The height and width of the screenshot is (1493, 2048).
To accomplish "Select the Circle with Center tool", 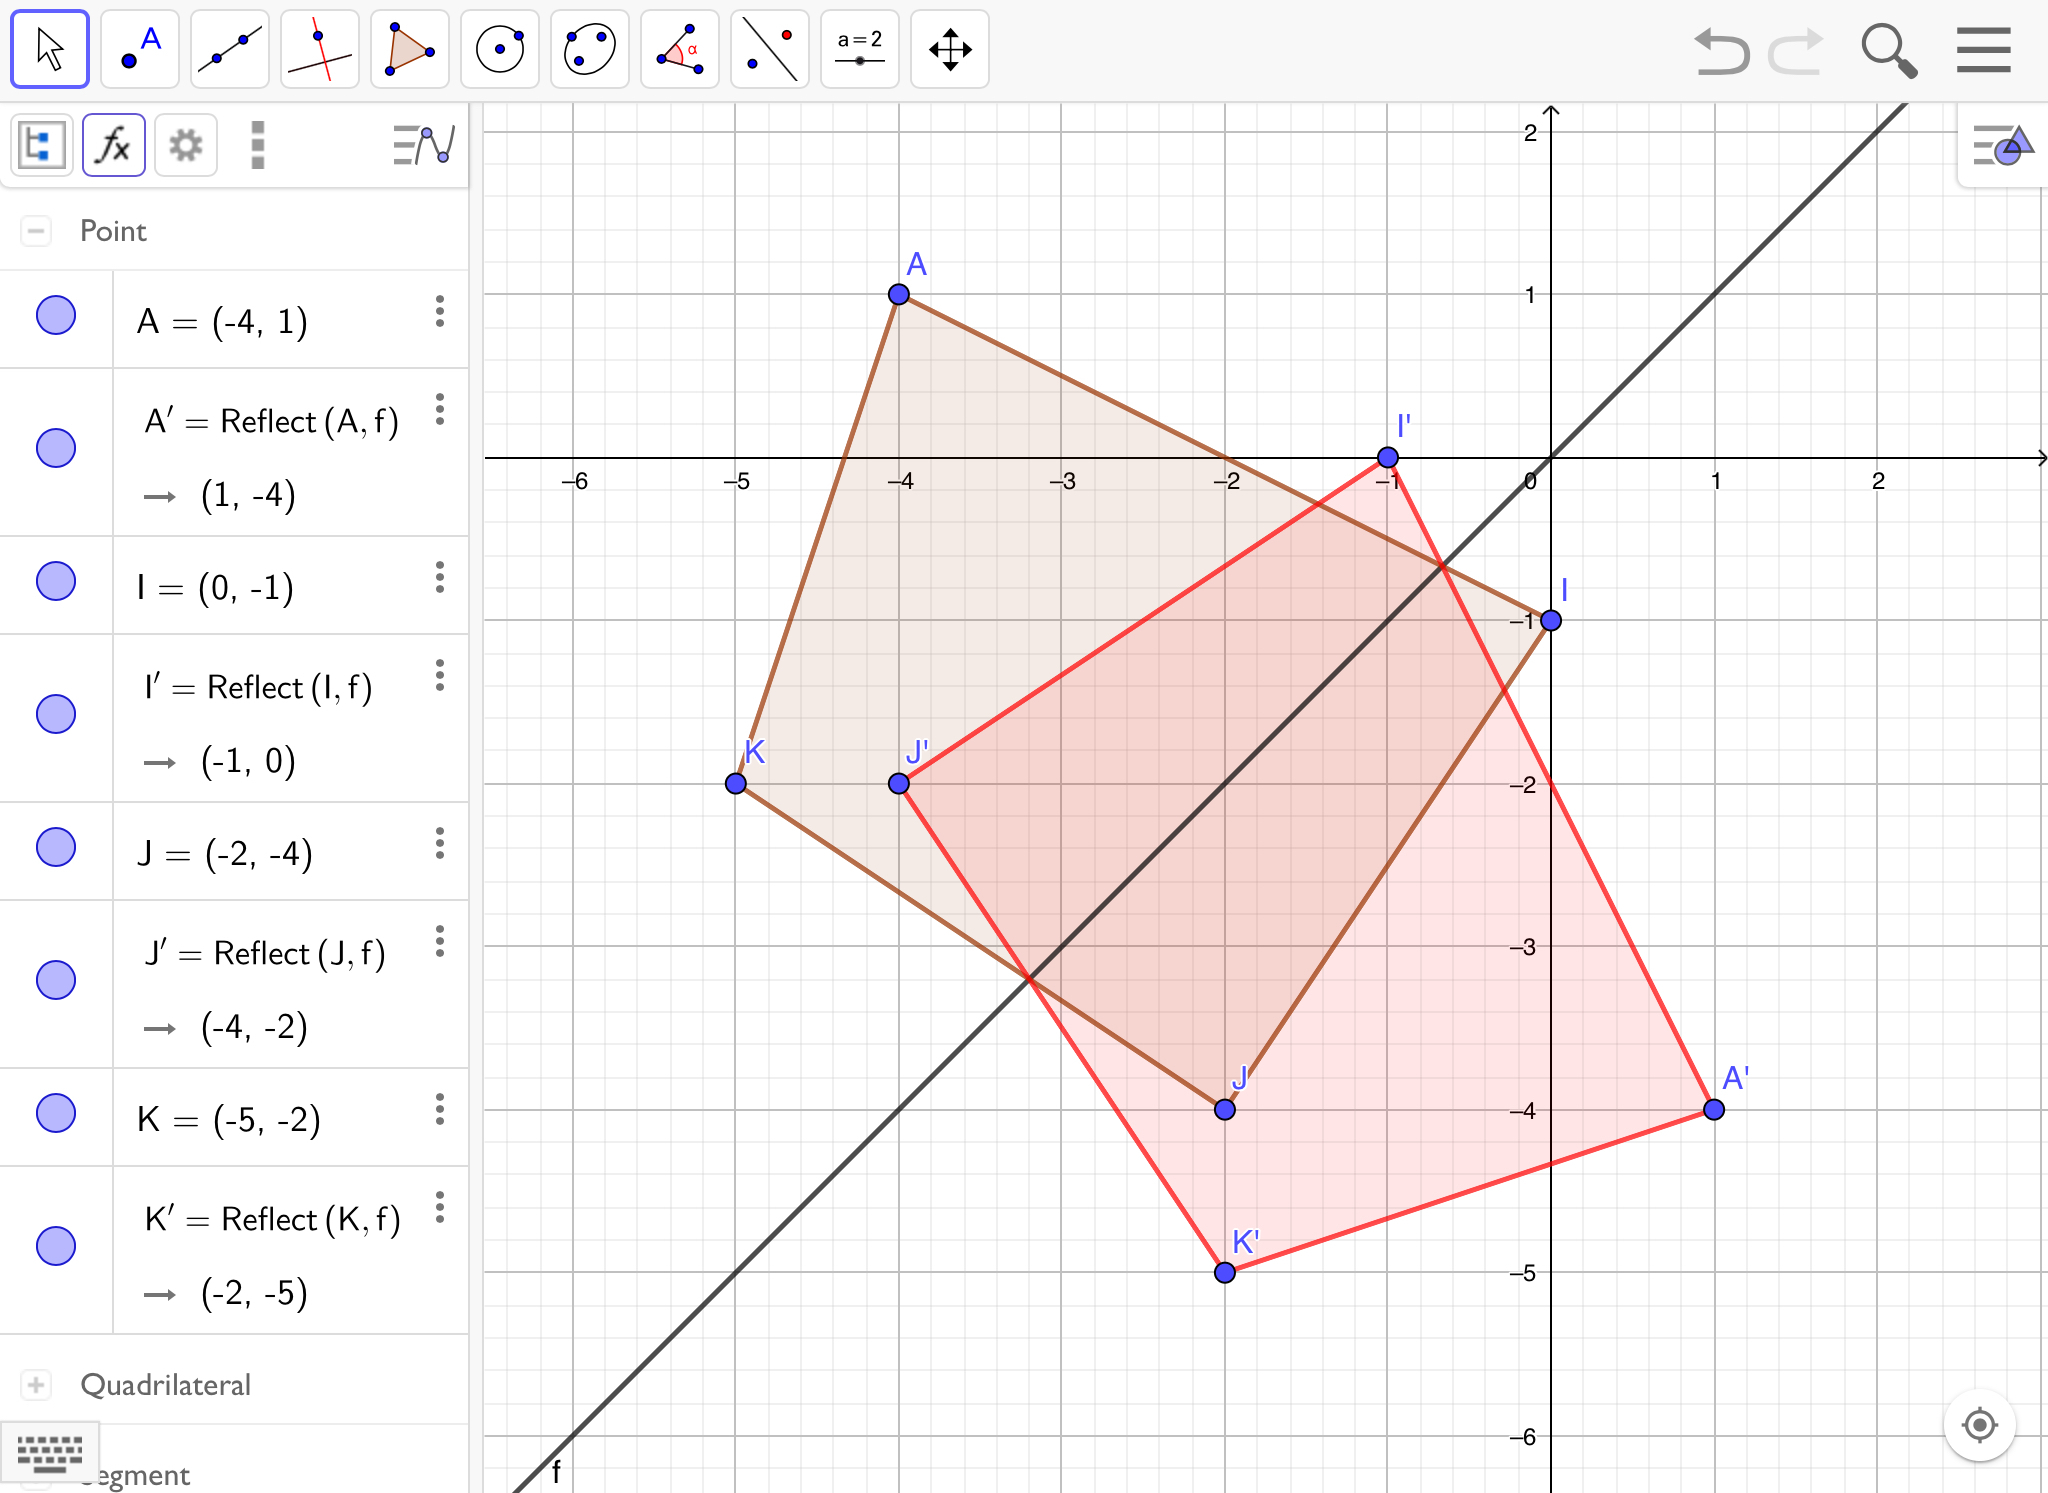I will point(500,49).
